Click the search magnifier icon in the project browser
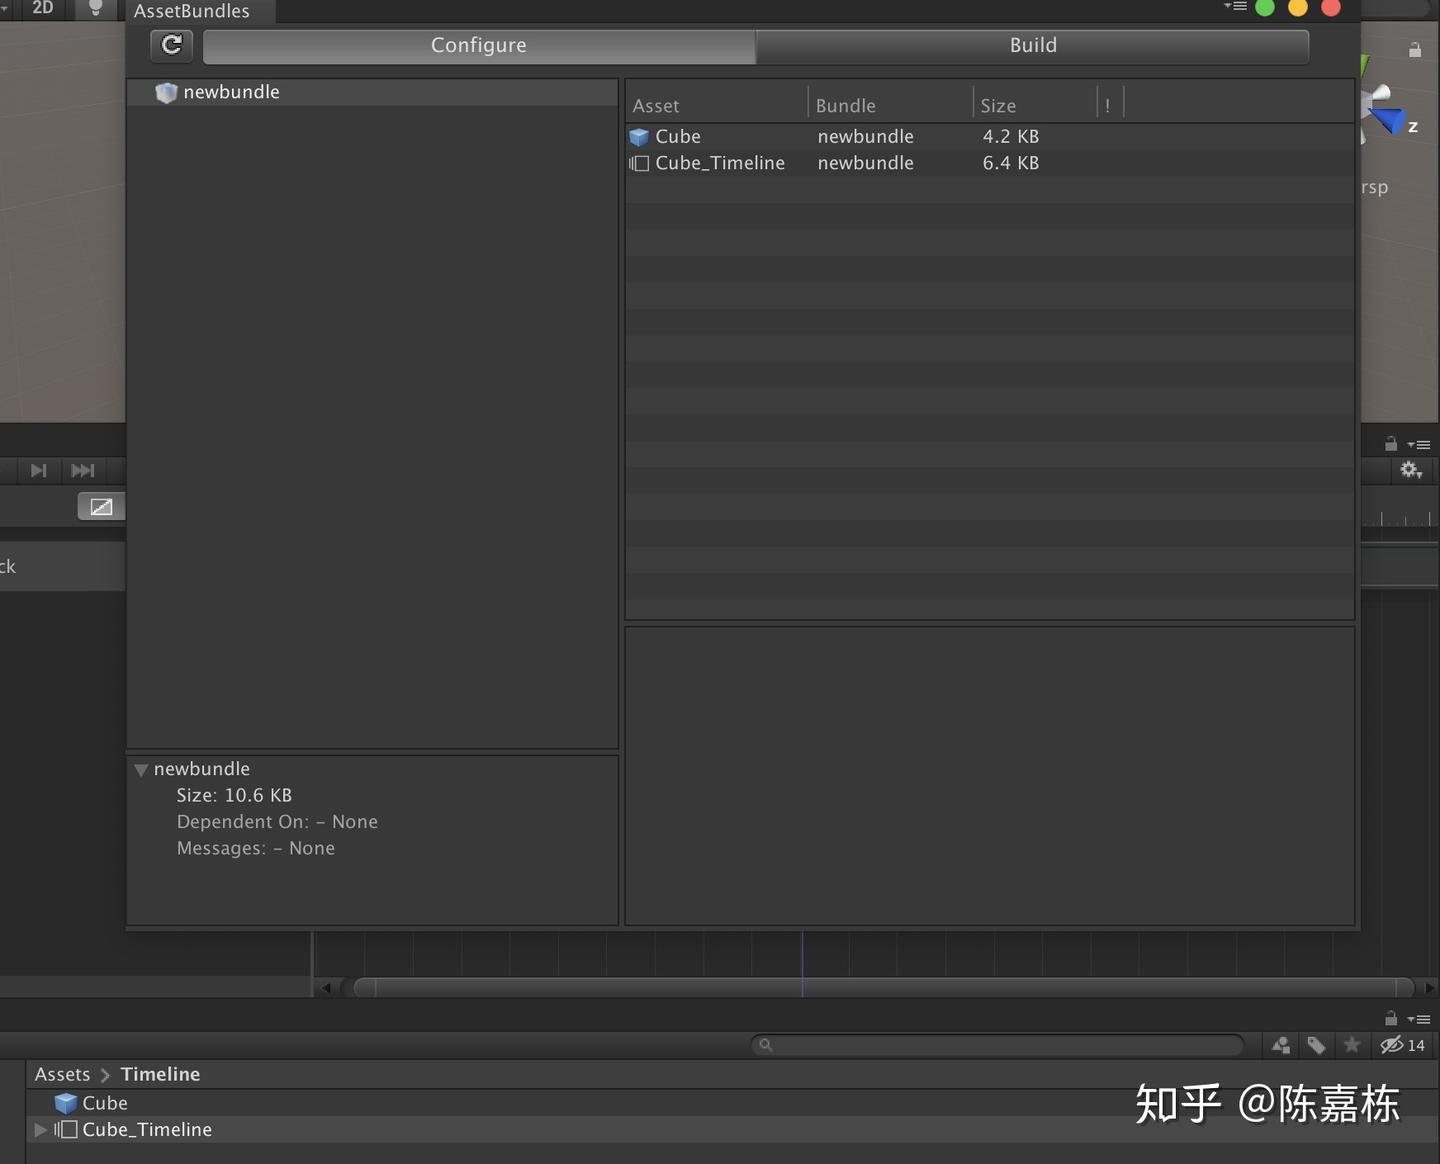This screenshot has width=1440, height=1164. pos(766,1045)
